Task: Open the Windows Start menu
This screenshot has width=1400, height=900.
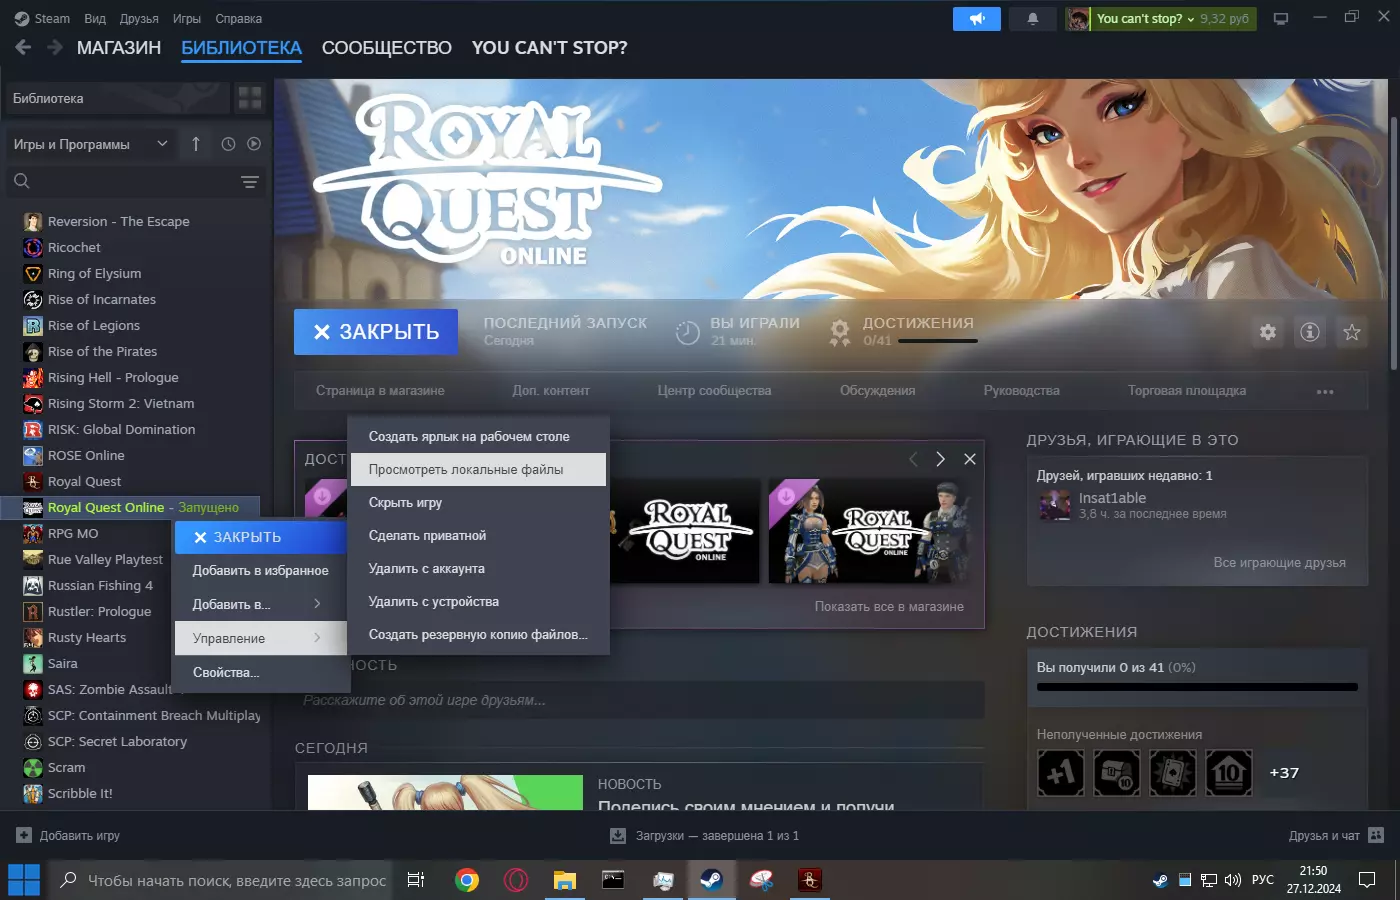Action: click(x=23, y=880)
